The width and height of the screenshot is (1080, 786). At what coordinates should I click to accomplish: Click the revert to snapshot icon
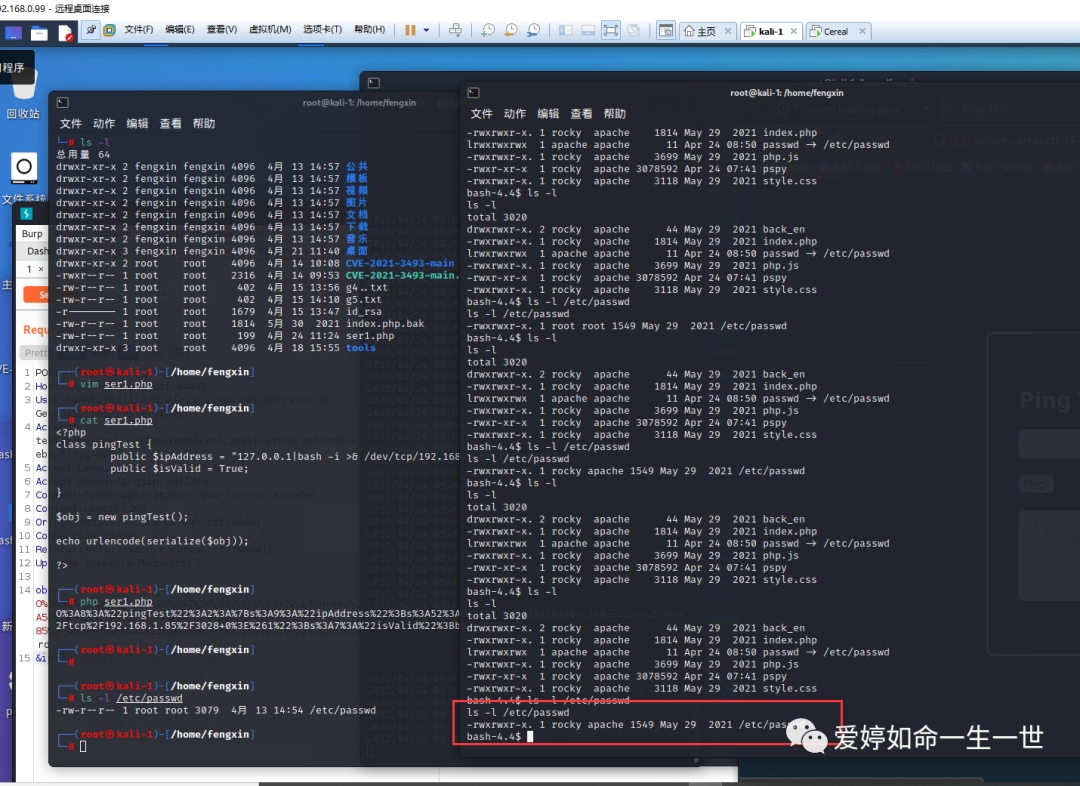tap(510, 30)
